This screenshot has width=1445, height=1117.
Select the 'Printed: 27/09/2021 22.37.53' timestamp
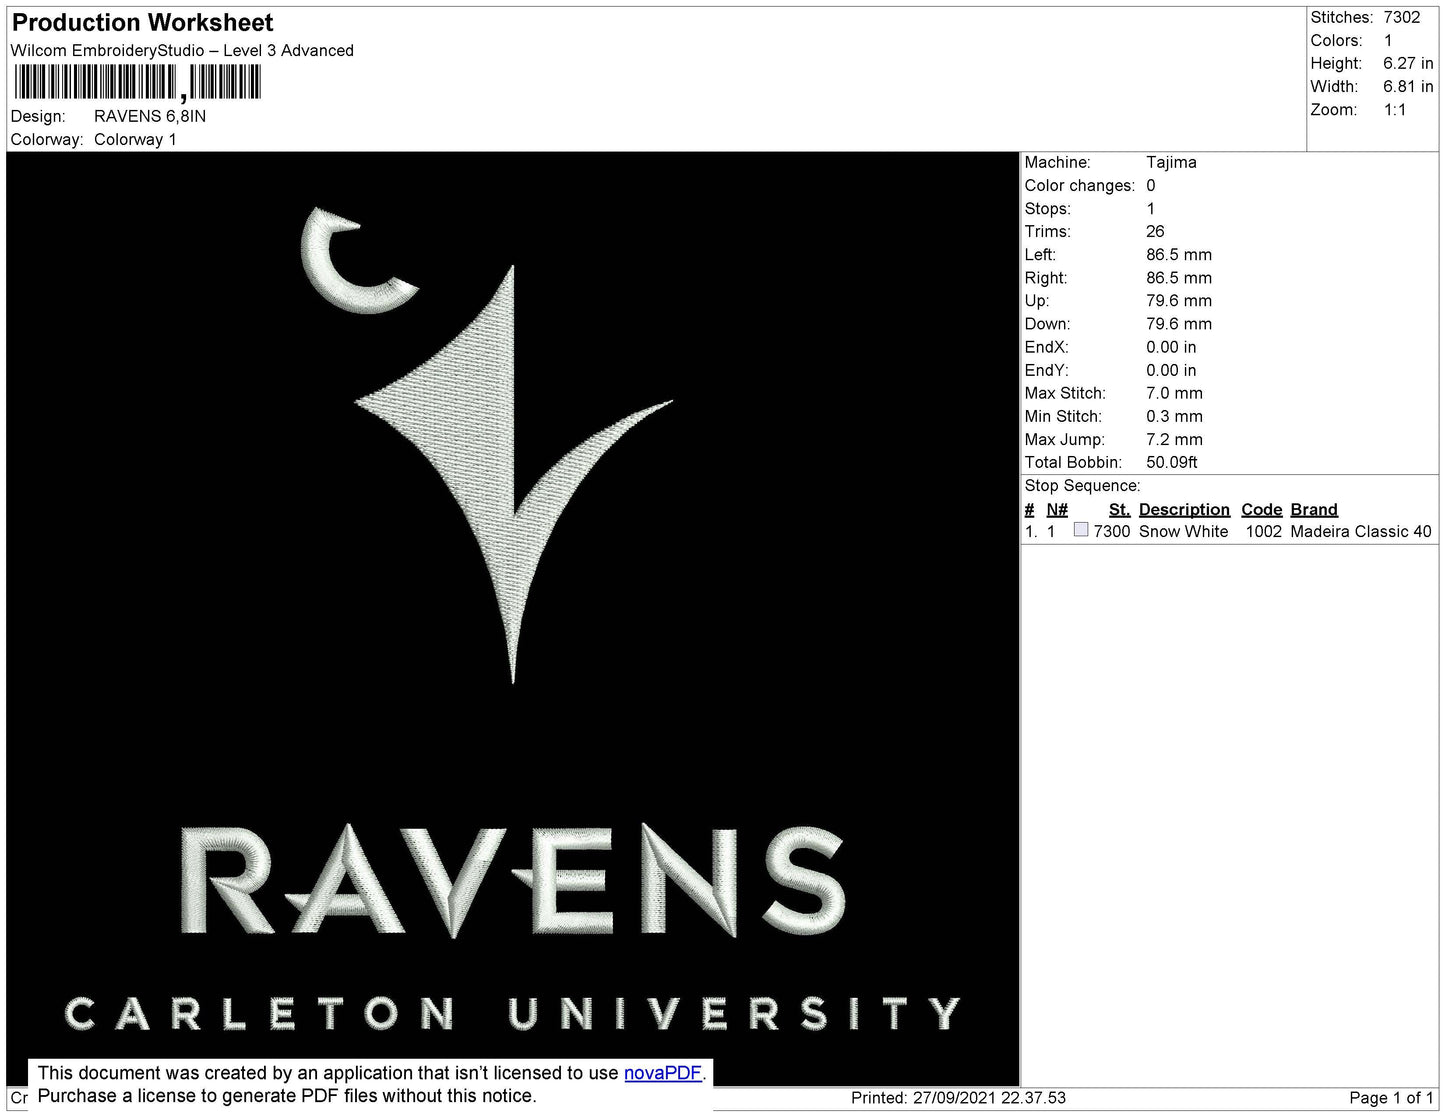(x=958, y=1097)
